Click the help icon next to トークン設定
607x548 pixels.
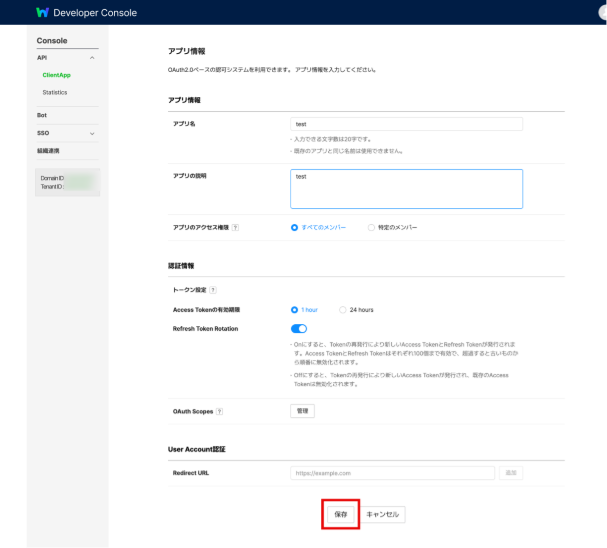click(x=213, y=290)
